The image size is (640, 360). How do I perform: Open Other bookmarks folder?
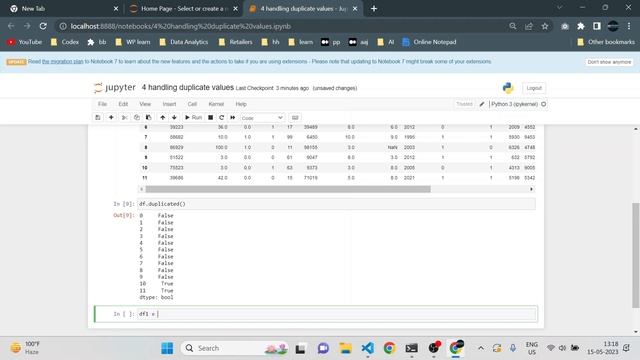tap(606, 42)
